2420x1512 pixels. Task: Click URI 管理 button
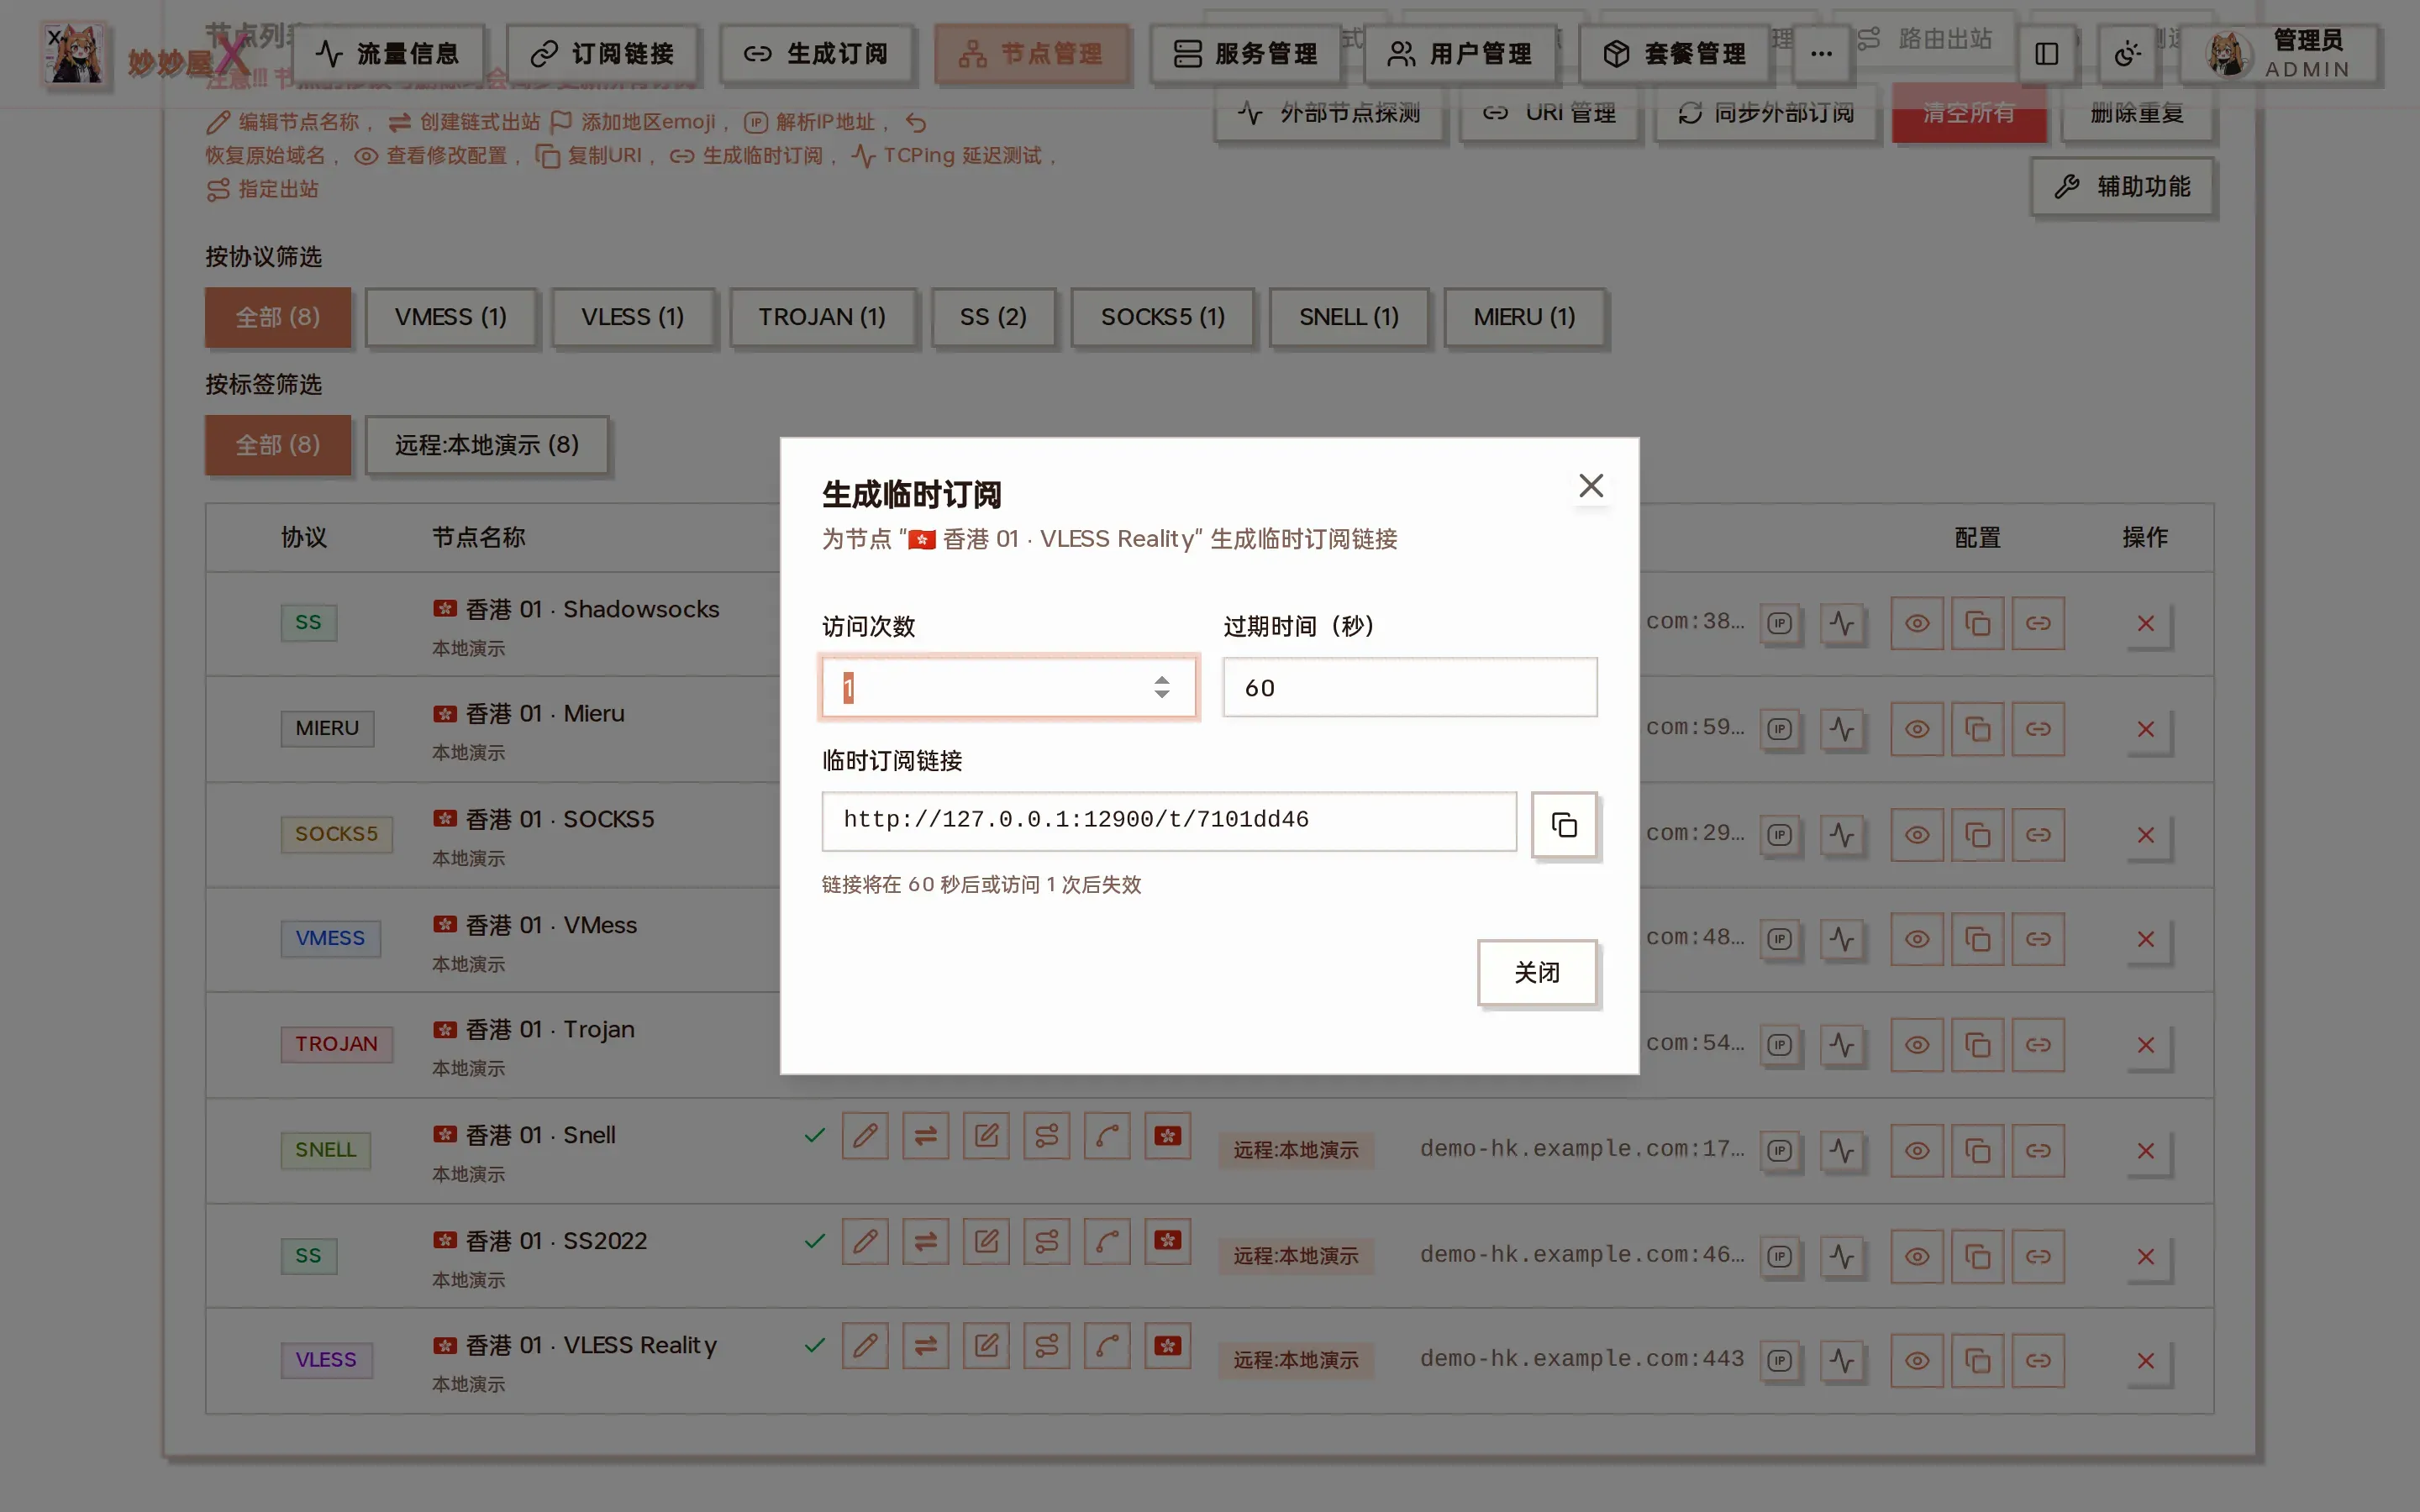[x=1549, y=113]
